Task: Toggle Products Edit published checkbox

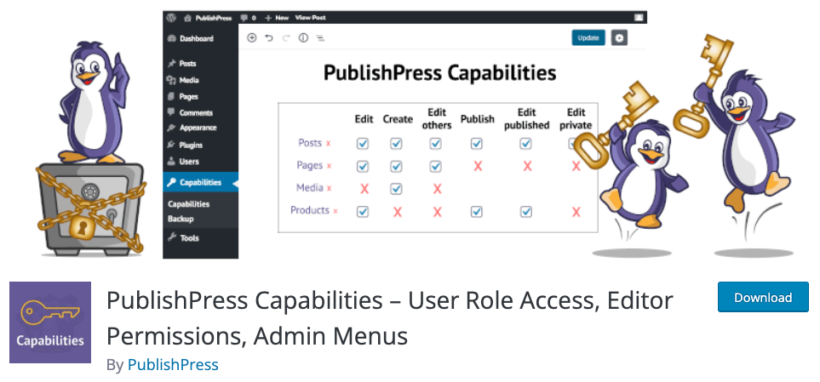Action: [526, 211]
